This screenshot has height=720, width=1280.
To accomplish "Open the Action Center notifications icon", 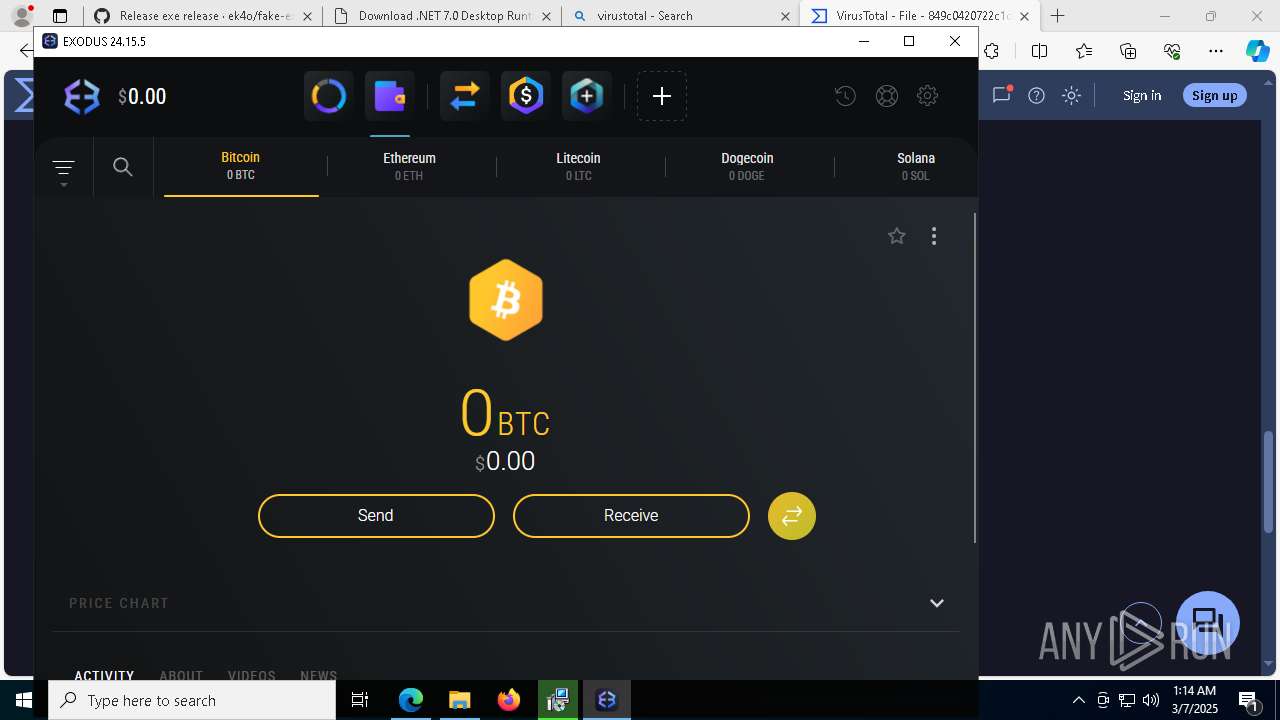I will point(1248,701).
